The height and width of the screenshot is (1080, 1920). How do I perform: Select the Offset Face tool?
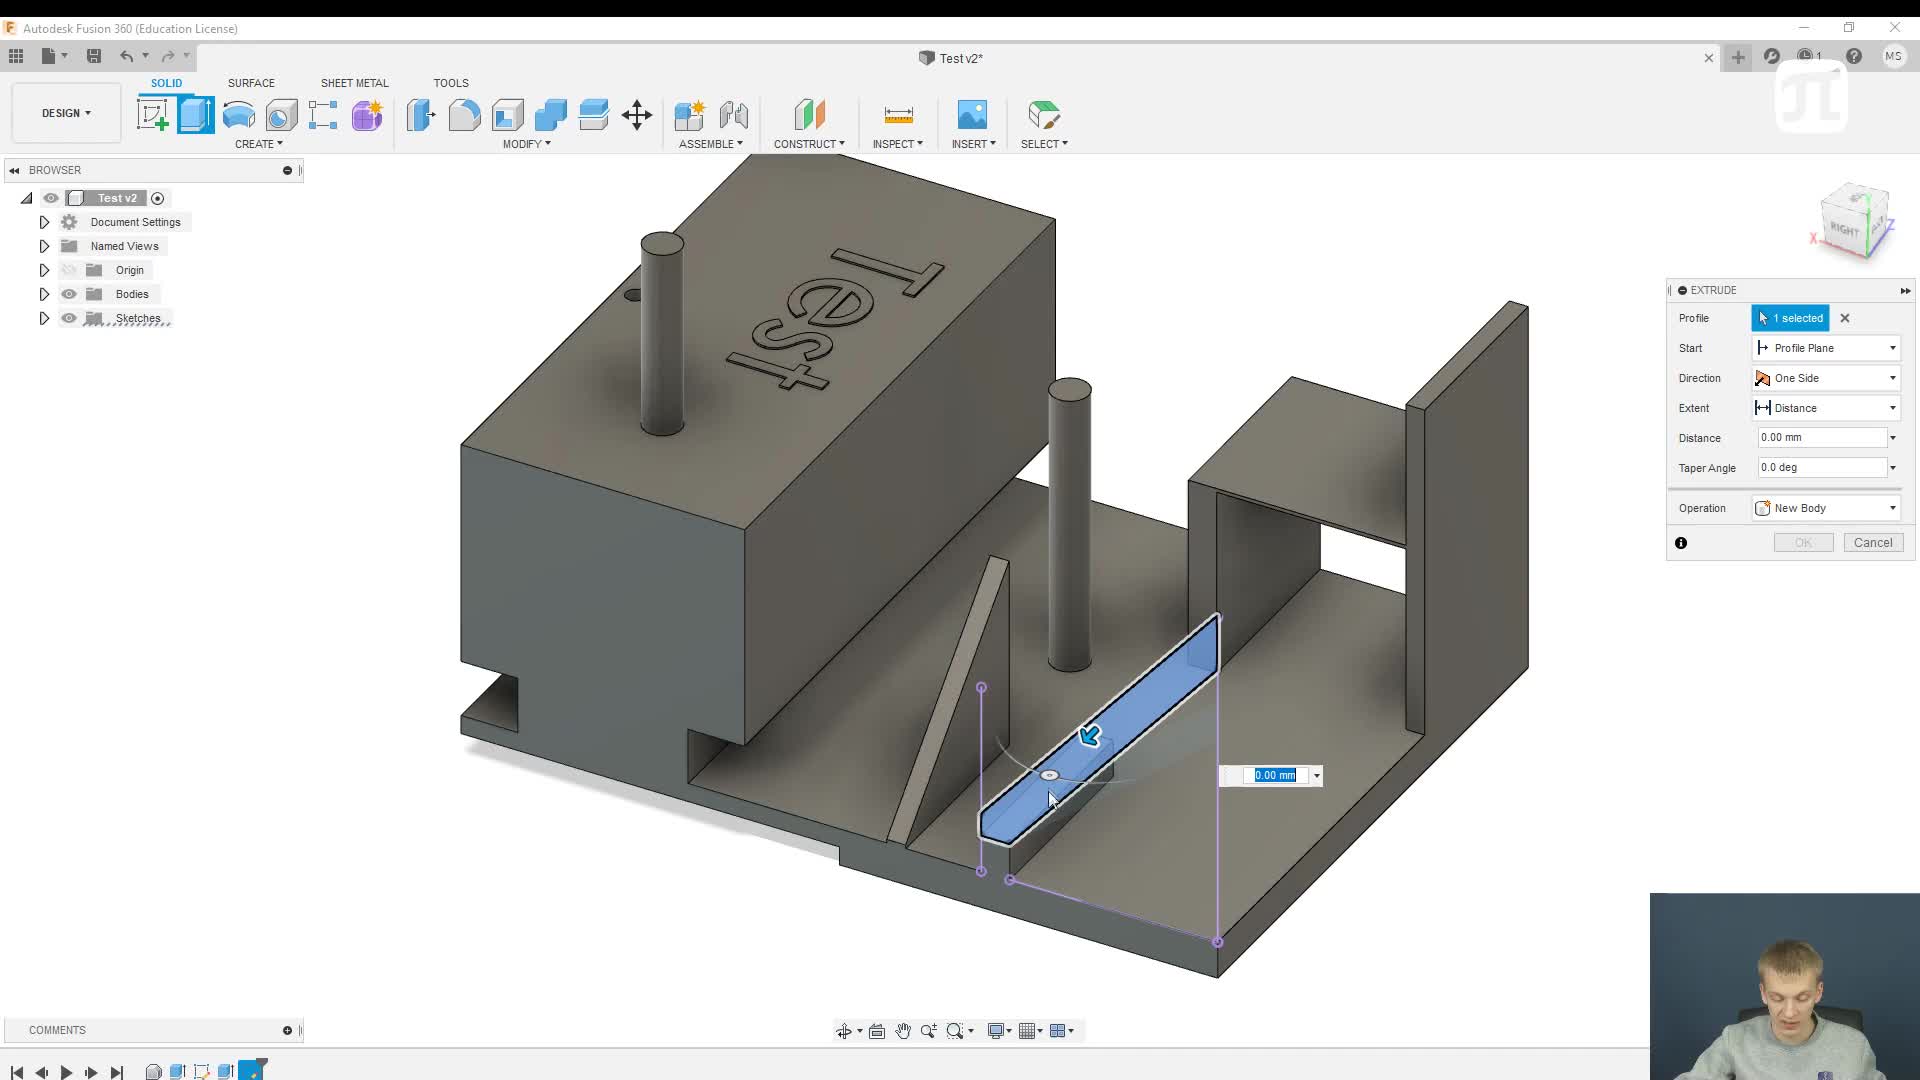[594, 115]
